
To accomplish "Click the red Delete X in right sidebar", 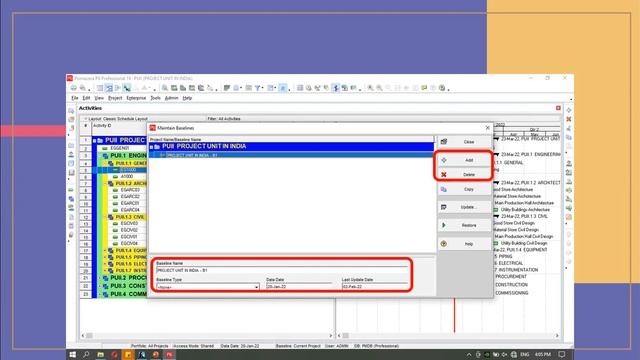I will point(569,119).
